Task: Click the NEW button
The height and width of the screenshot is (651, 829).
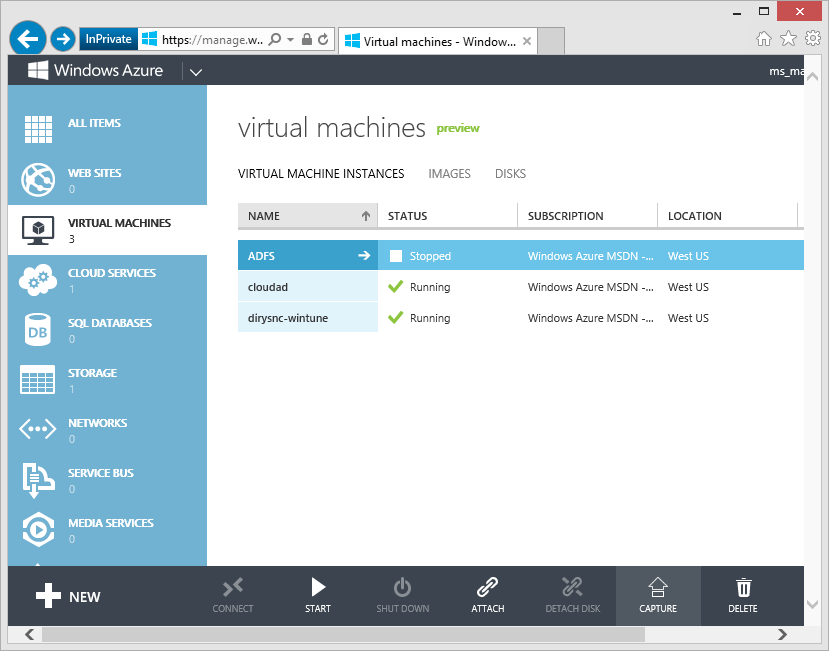Action: (x=68, y=597)
